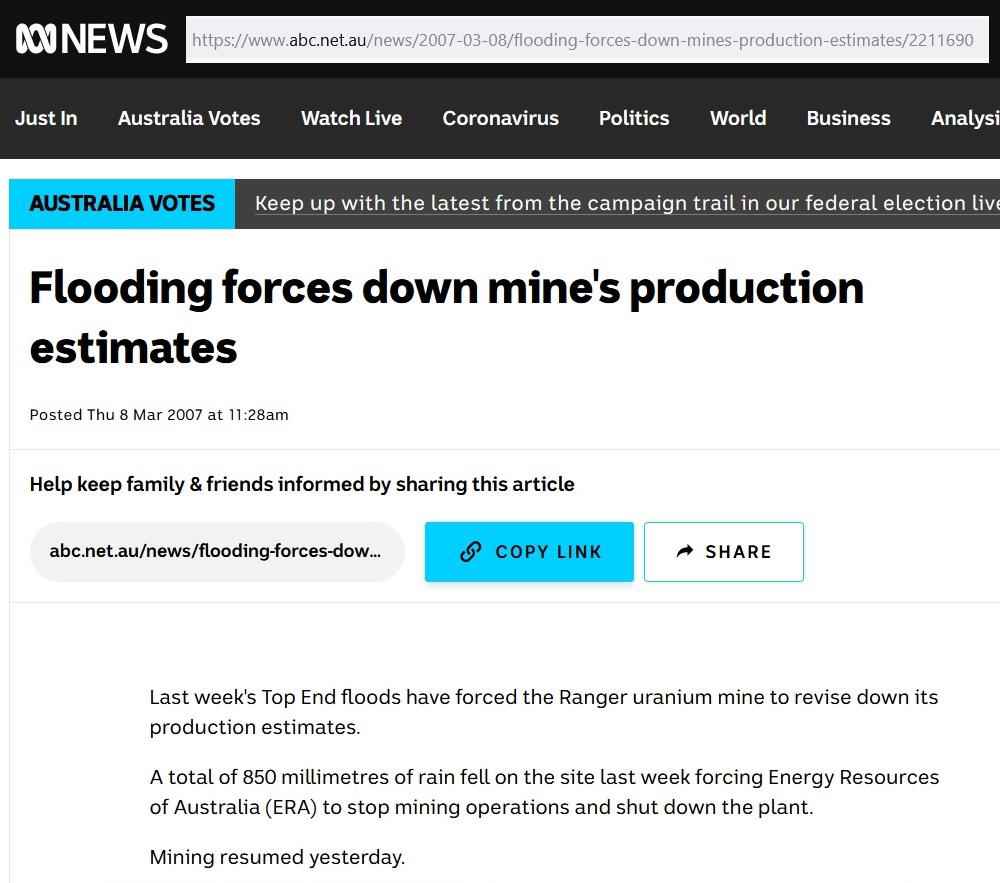Click the share arrow icon

coord(685,551)
